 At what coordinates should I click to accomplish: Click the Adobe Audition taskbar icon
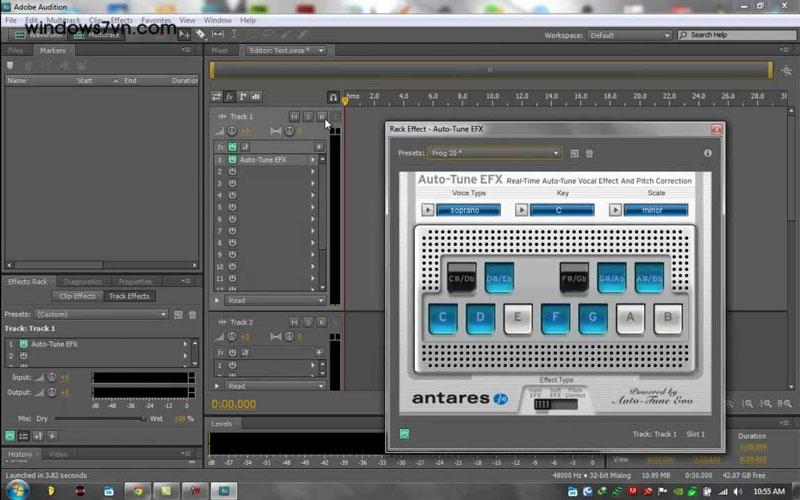tap(224, 491)
